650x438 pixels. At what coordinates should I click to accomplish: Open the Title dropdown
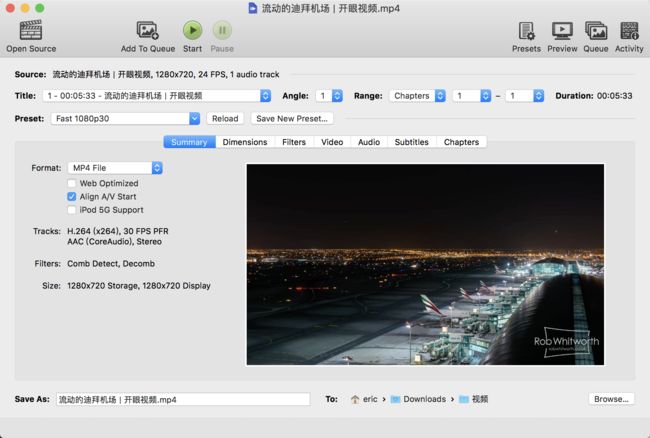coord(157,96)
